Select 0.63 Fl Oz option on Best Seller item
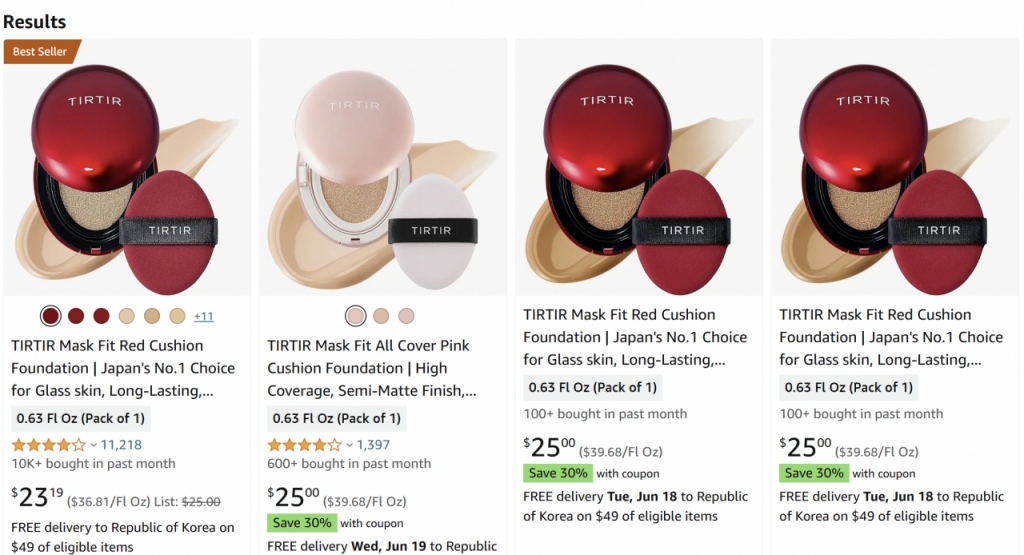This screenshot has height=555, width=1024. click(x=80, y=418)
